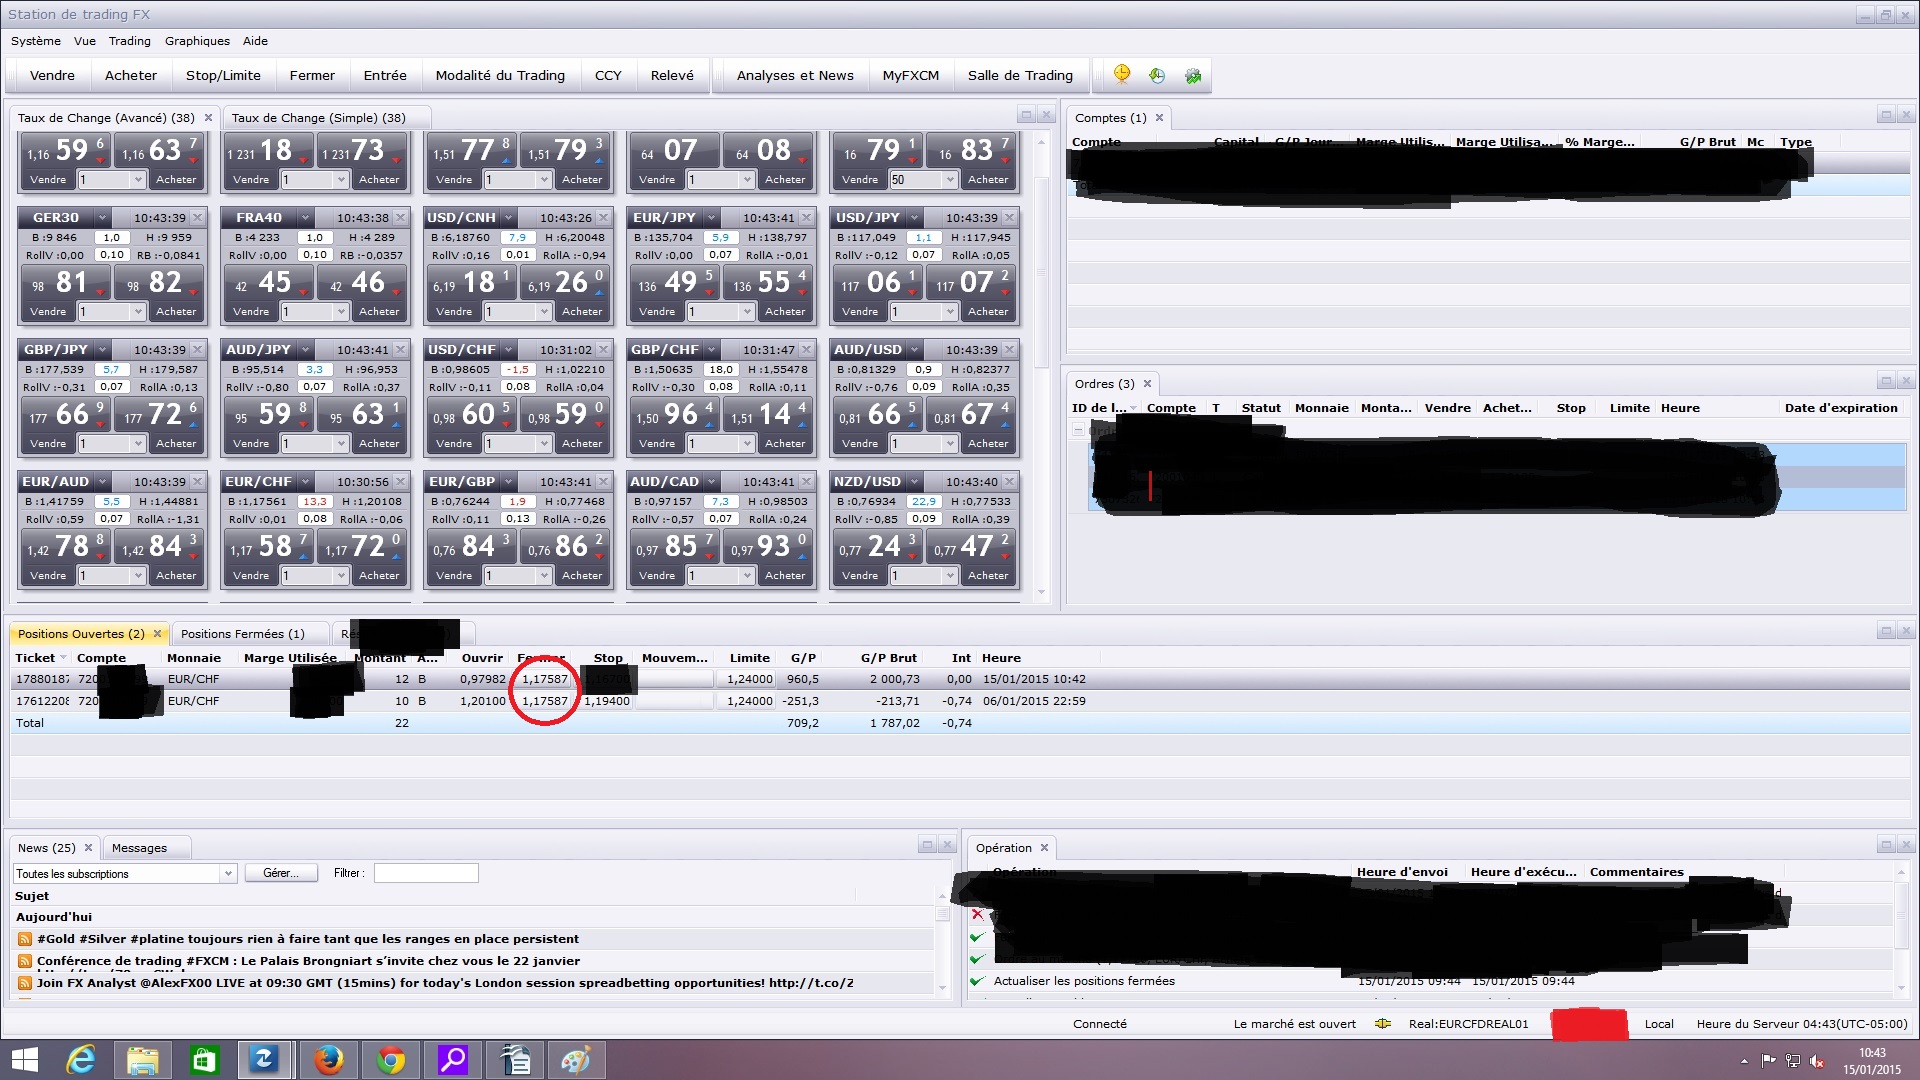Click the Stop/Limite toolbar button
The image size is (1920, 1080).
pos(223,75)
